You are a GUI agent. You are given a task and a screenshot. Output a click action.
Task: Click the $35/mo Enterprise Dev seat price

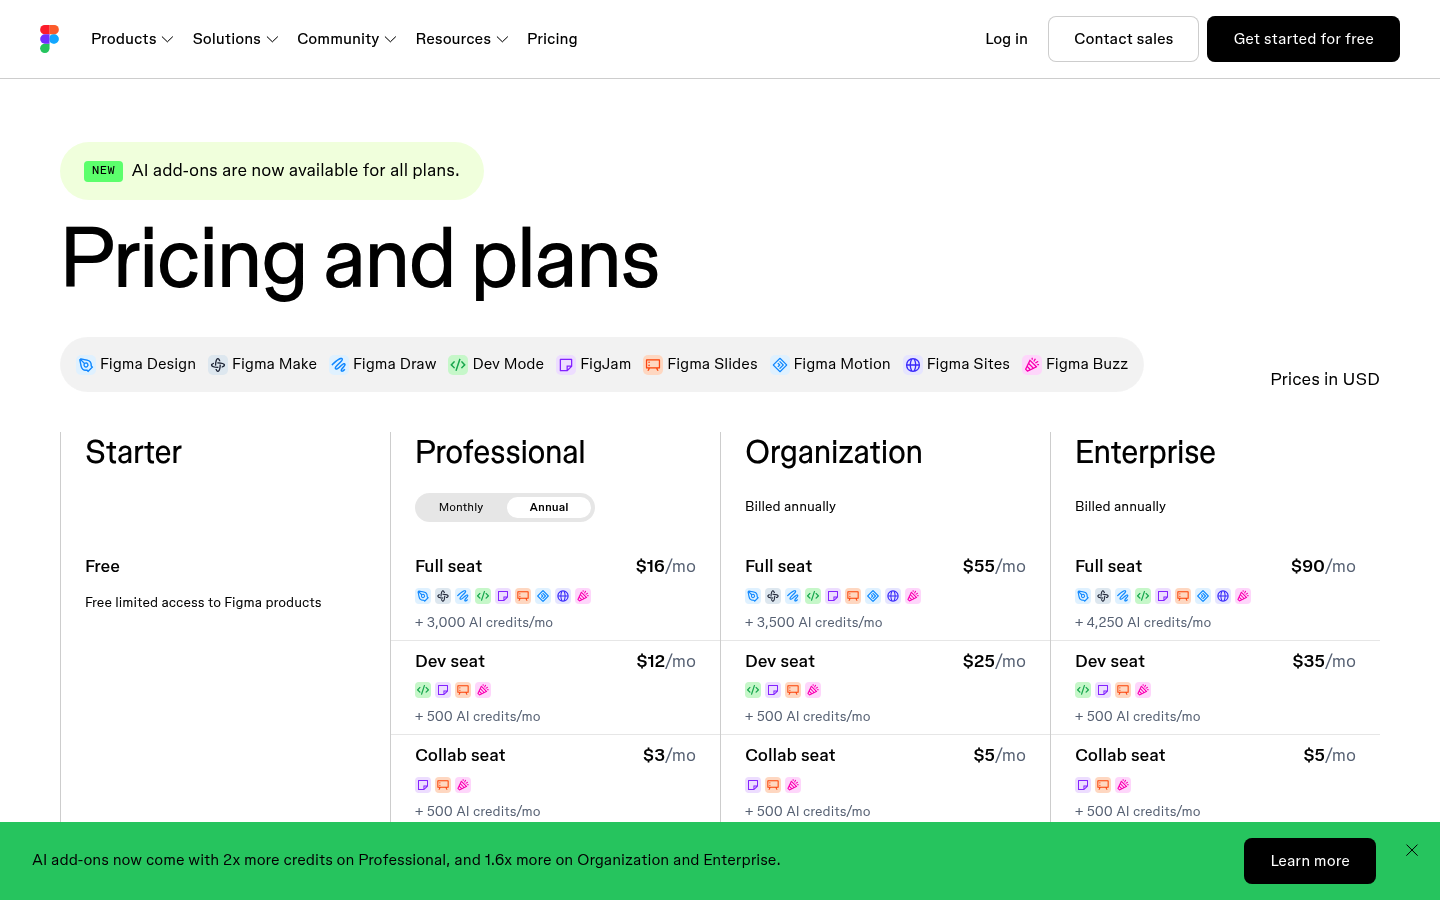(x=1324, y=661)
